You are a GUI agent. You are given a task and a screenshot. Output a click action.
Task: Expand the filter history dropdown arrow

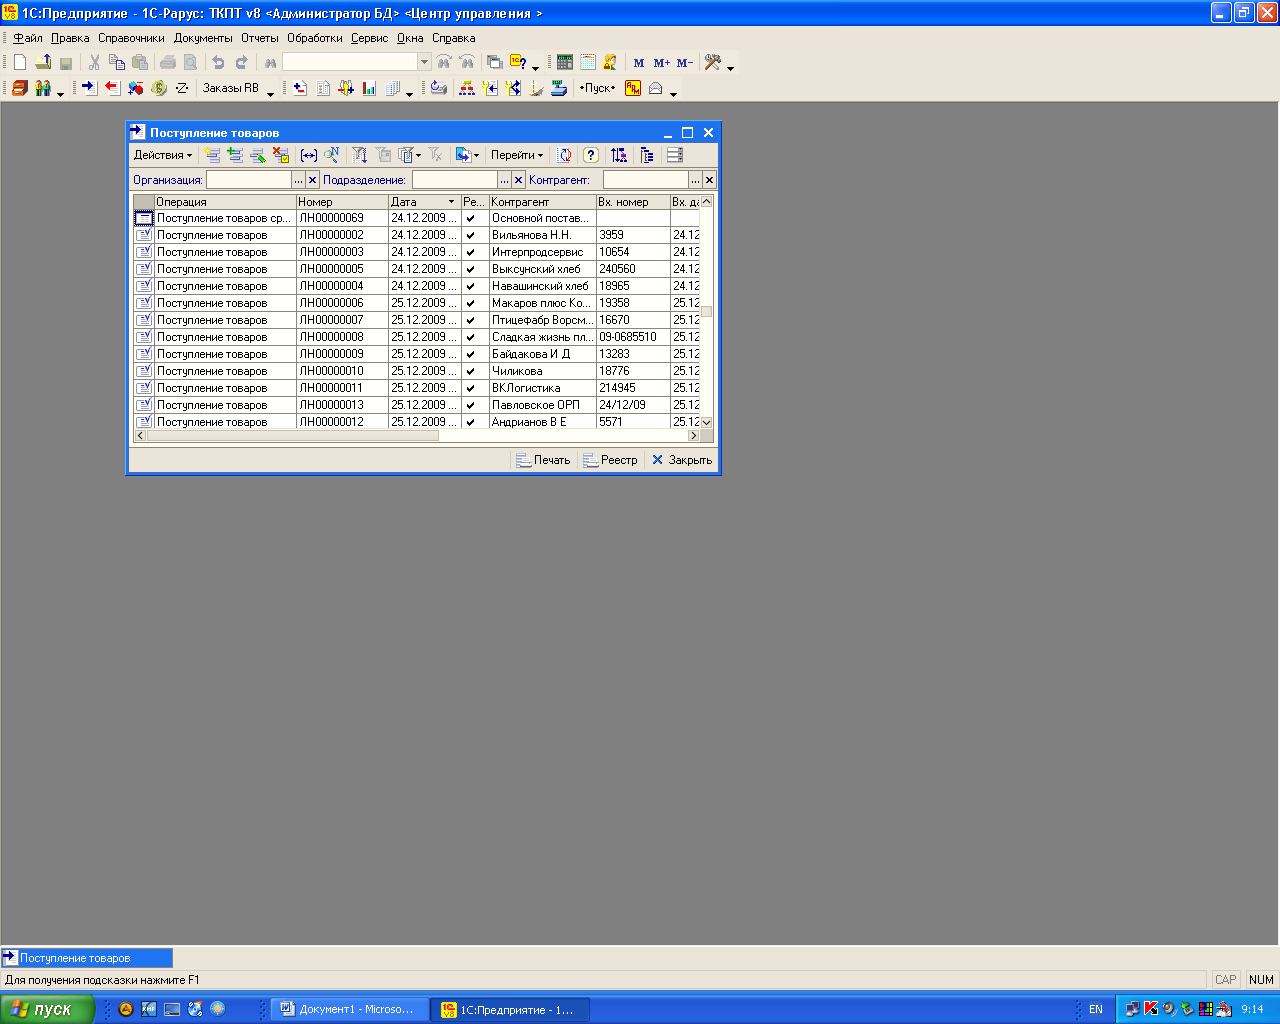418,155
